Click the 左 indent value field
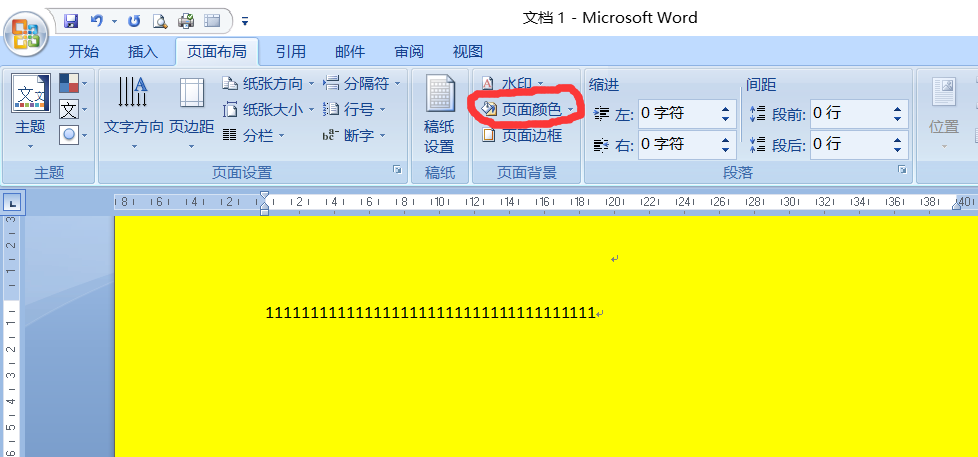The image size is (978, 457). (x=677, y=113)
